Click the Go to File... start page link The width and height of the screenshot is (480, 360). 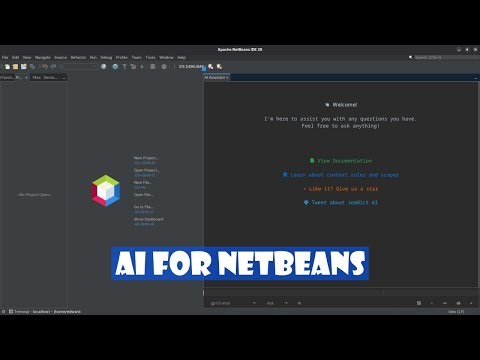143,207
